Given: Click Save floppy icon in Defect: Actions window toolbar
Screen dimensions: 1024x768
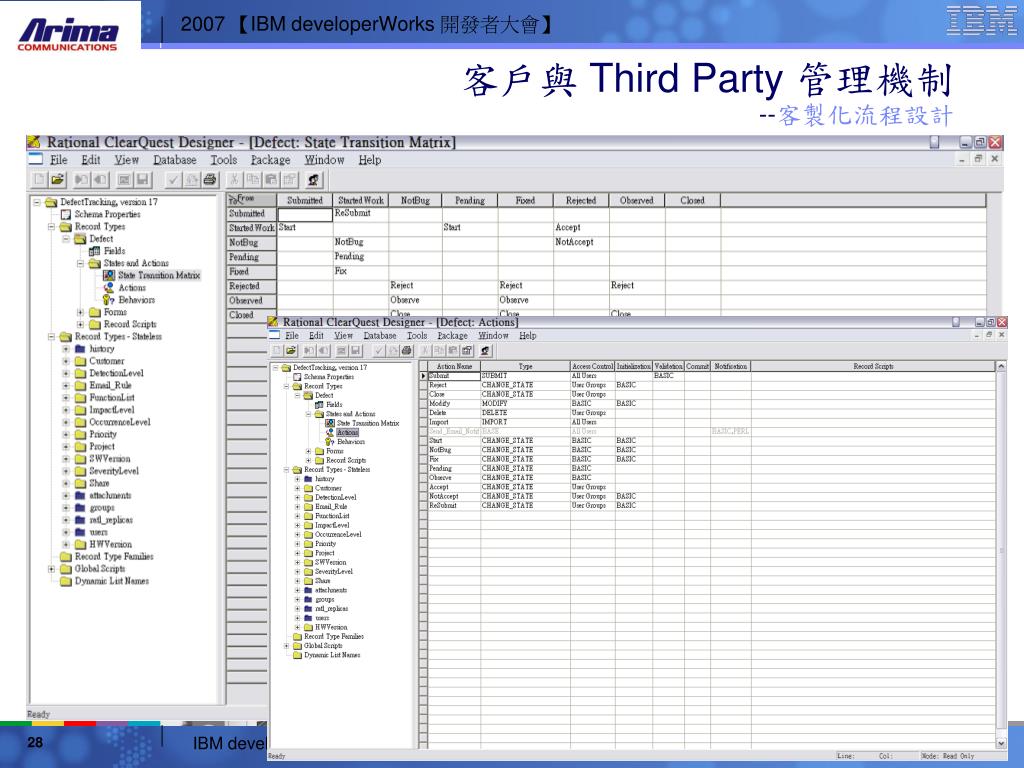Looking at the screenshot, I should [356, 351].
